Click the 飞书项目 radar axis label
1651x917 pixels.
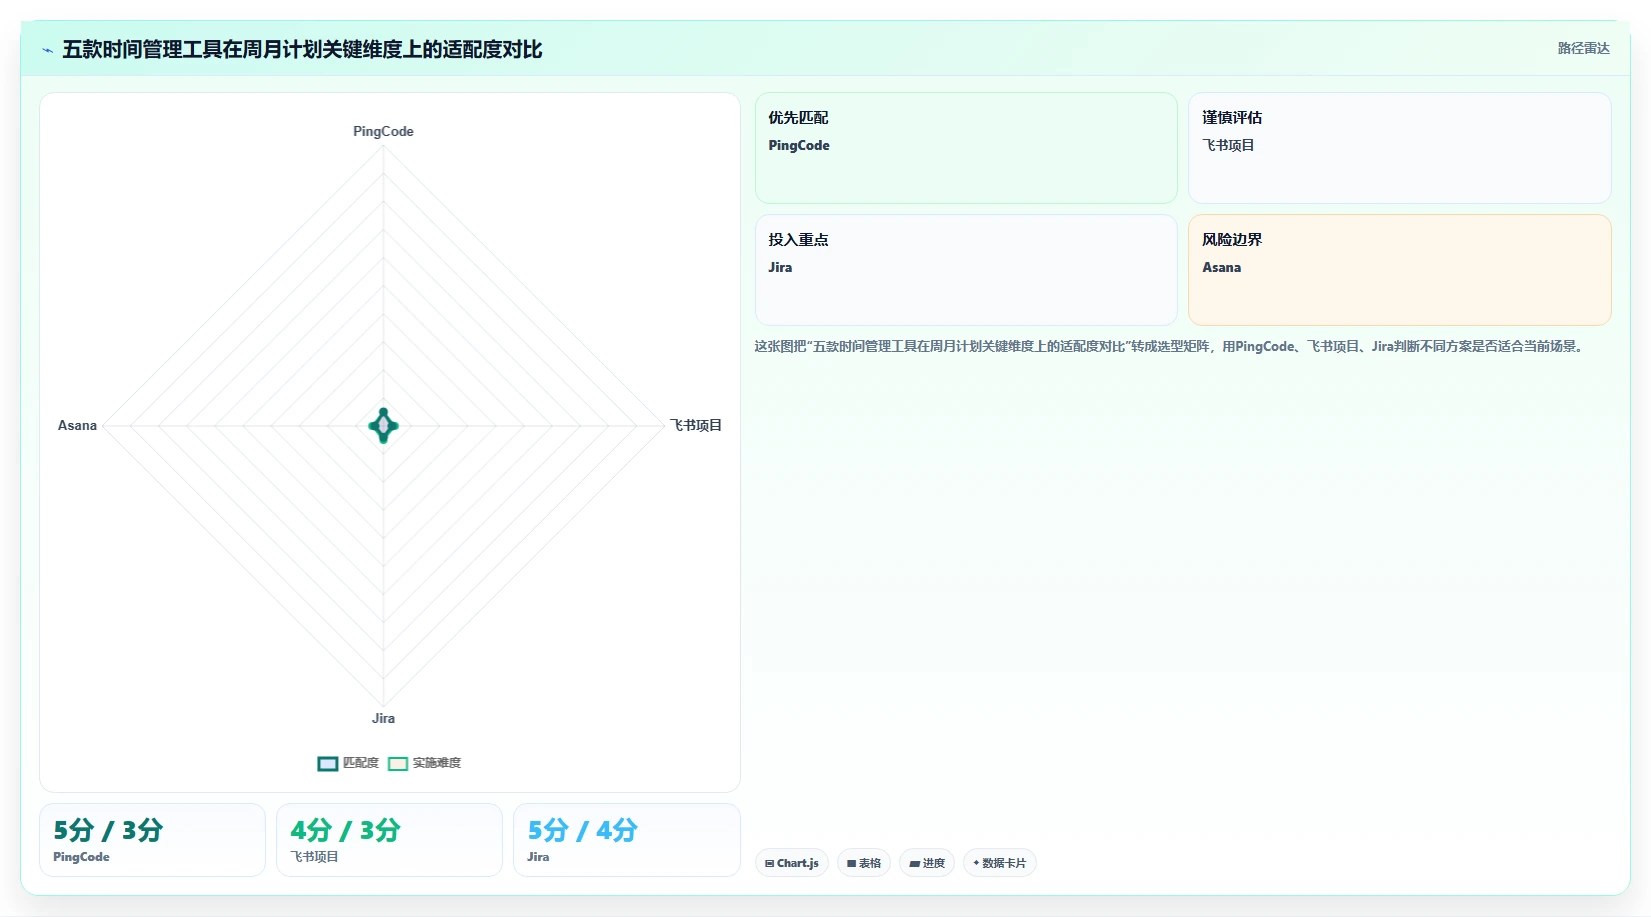coord(696,425)
